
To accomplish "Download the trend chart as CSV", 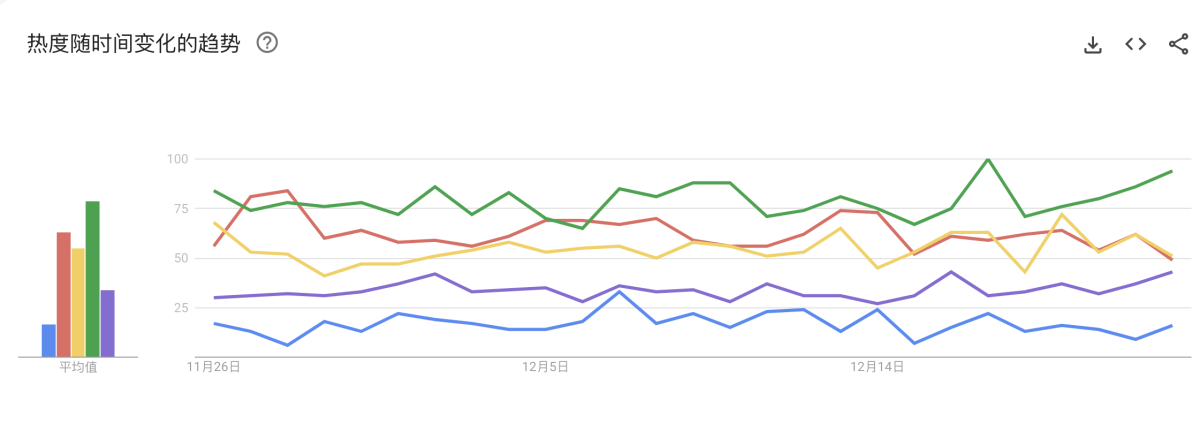I will [x=1093, y=45].
